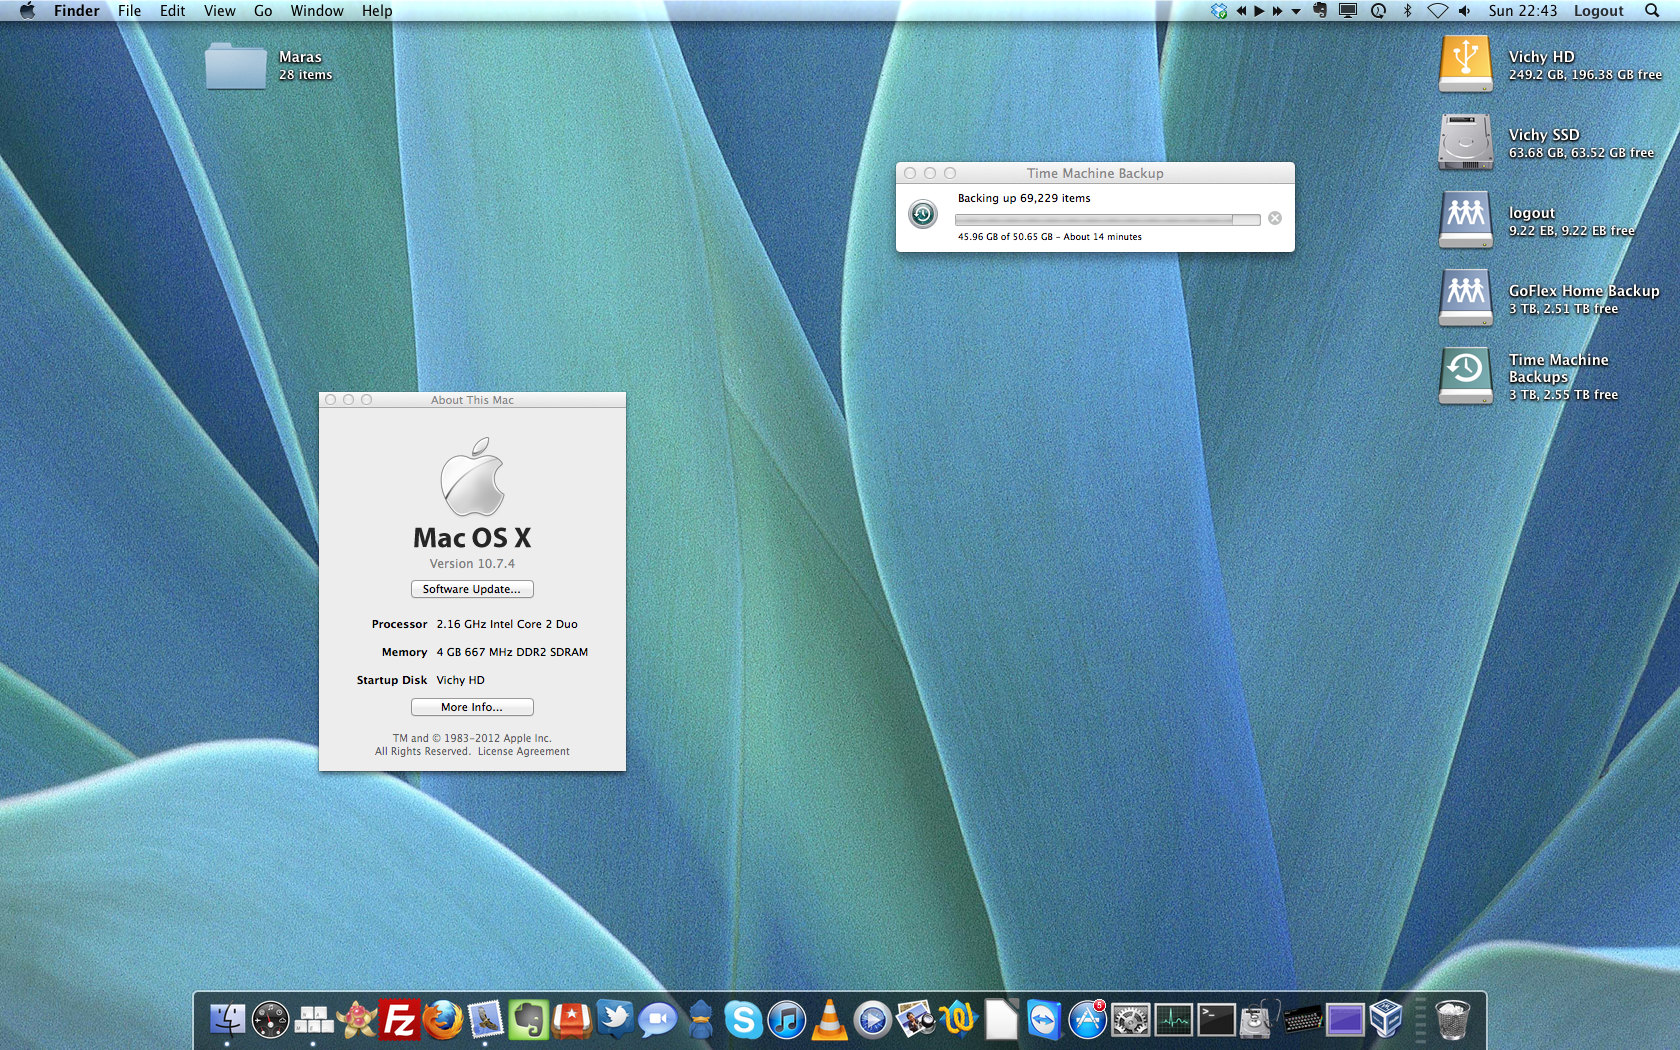Expand the media controls dropdown arrow

1296,11
